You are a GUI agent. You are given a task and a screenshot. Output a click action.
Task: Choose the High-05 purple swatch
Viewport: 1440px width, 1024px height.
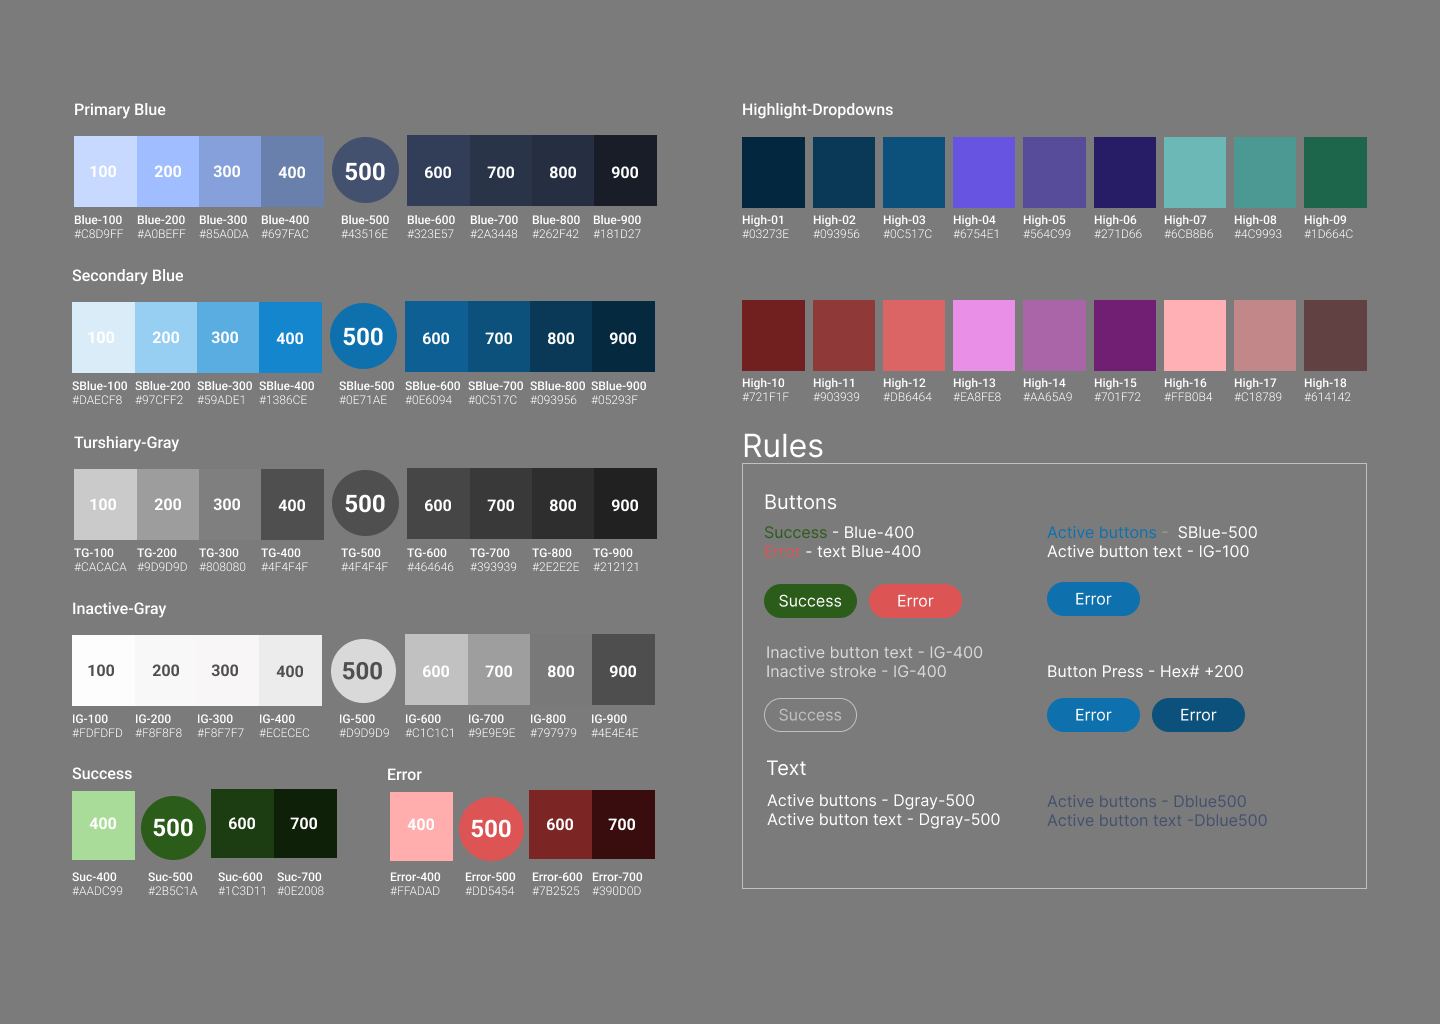point(1054,172)
